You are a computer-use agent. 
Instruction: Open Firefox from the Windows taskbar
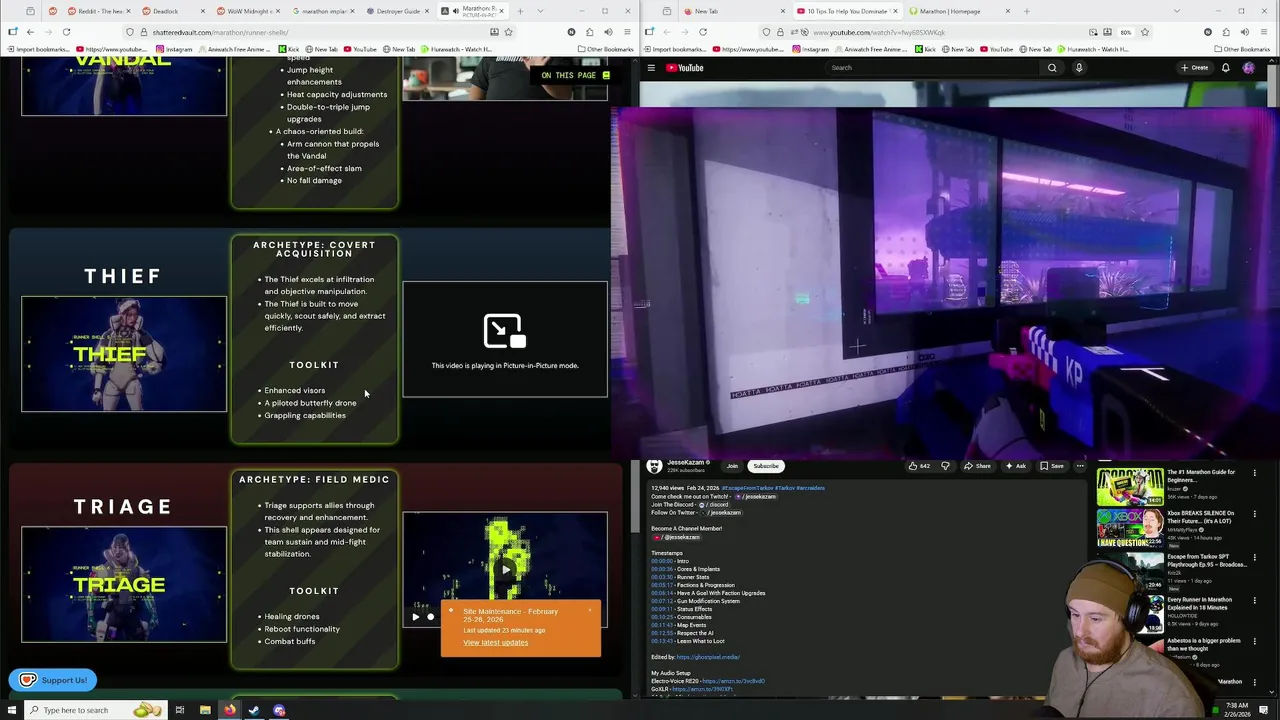click(230, 710)
